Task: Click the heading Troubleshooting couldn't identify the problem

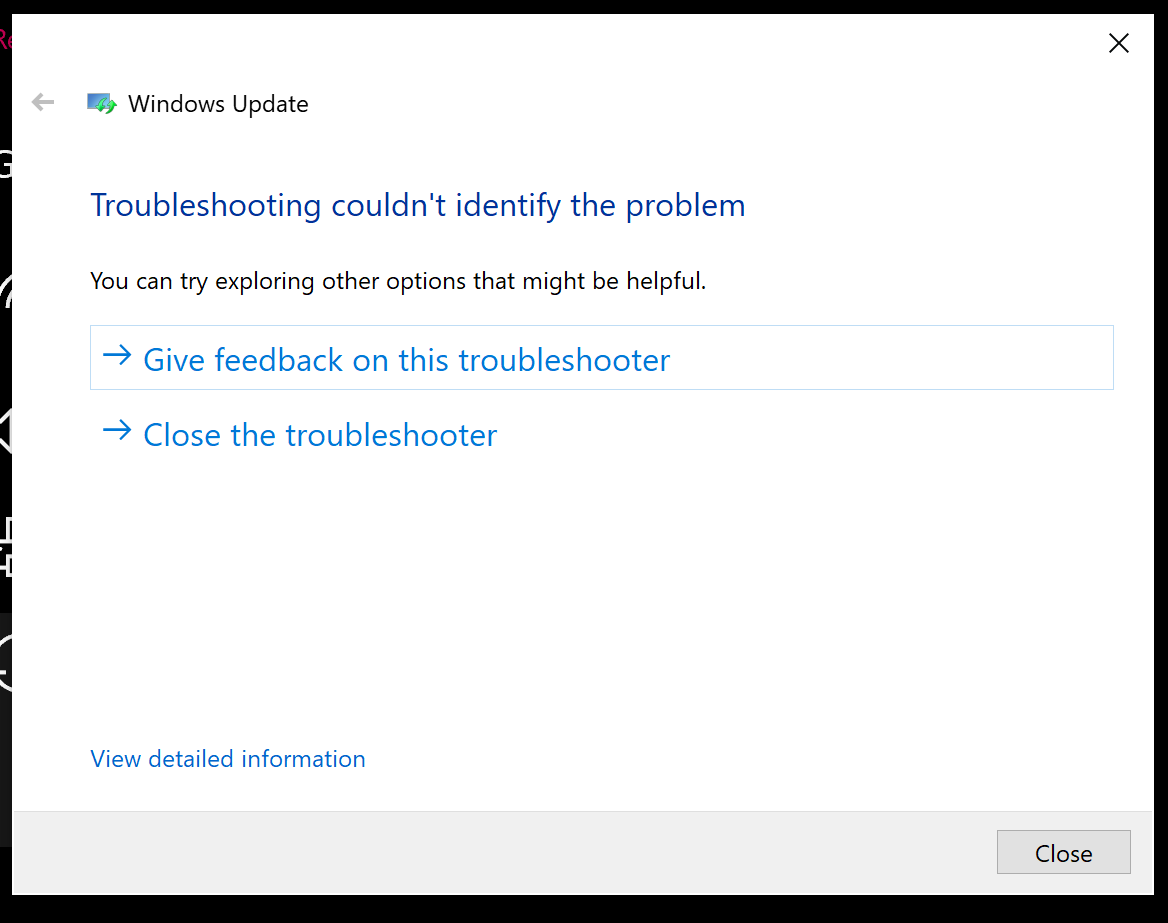Action: tap(418, 206)
